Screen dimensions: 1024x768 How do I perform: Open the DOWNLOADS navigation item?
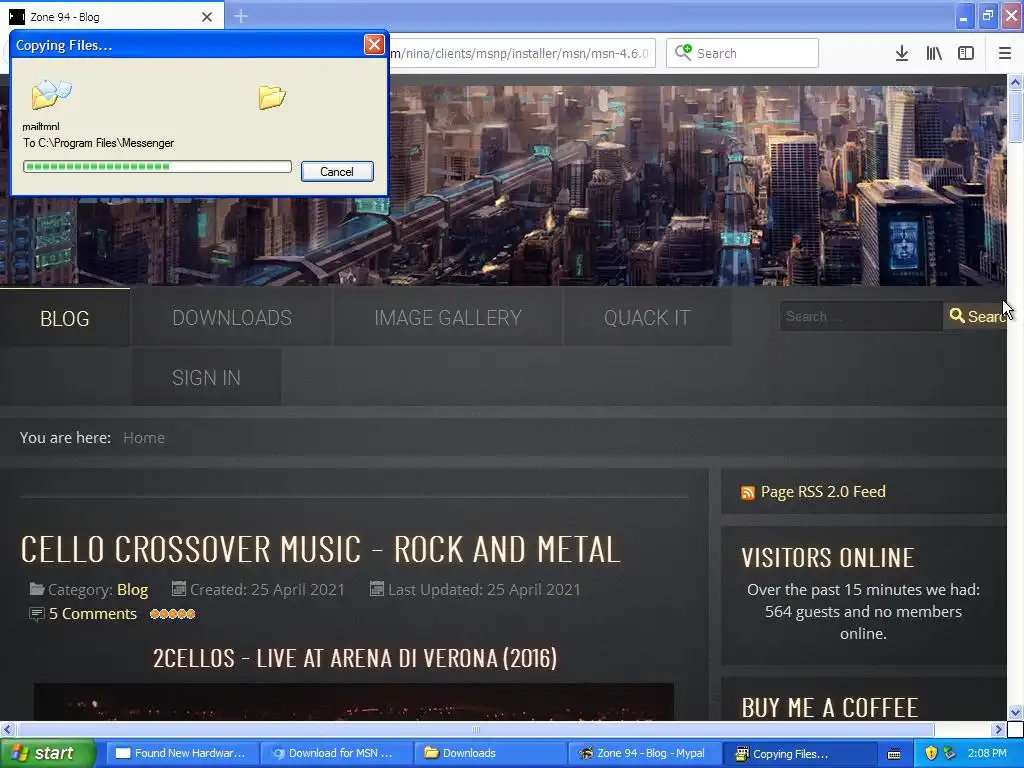point(232,317)
